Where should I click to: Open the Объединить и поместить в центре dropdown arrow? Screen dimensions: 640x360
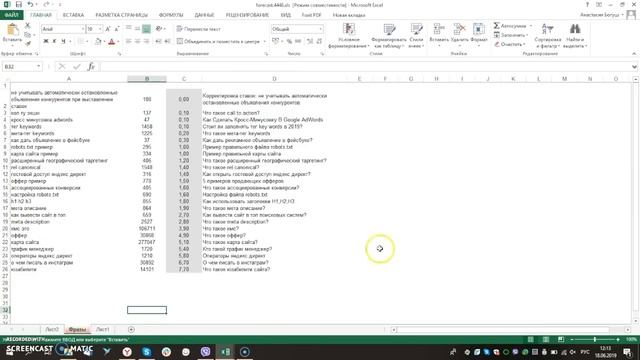[x=264, y=41]
